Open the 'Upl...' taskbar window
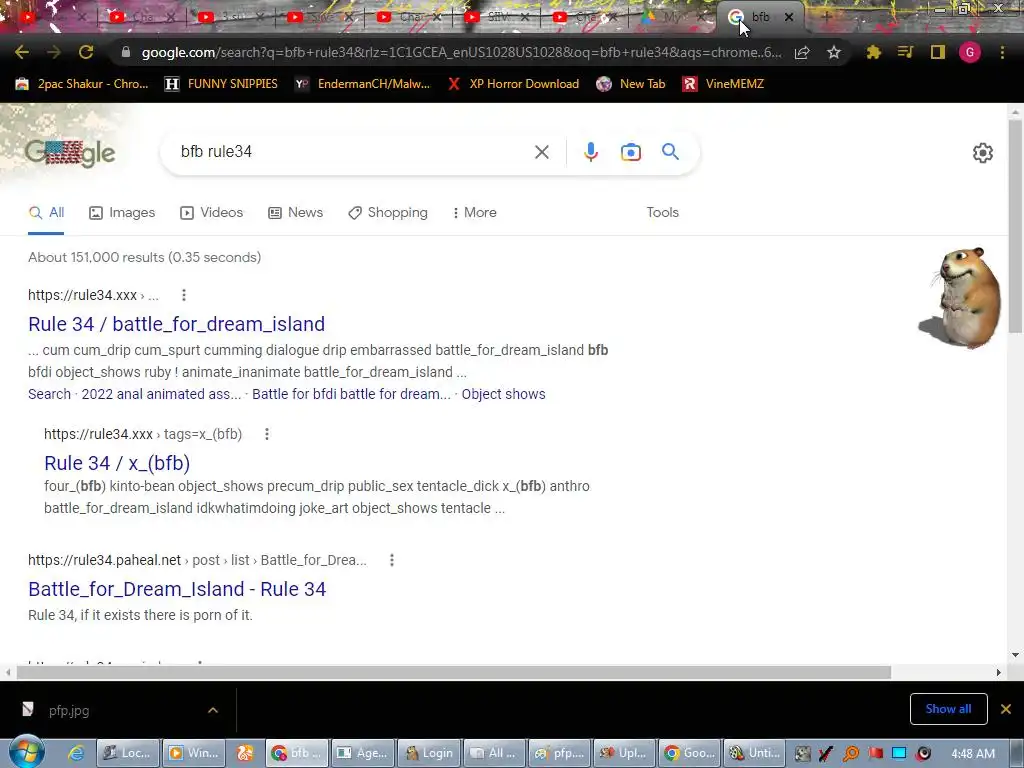The image size is (1024, 768). click(x=624, y=753)
